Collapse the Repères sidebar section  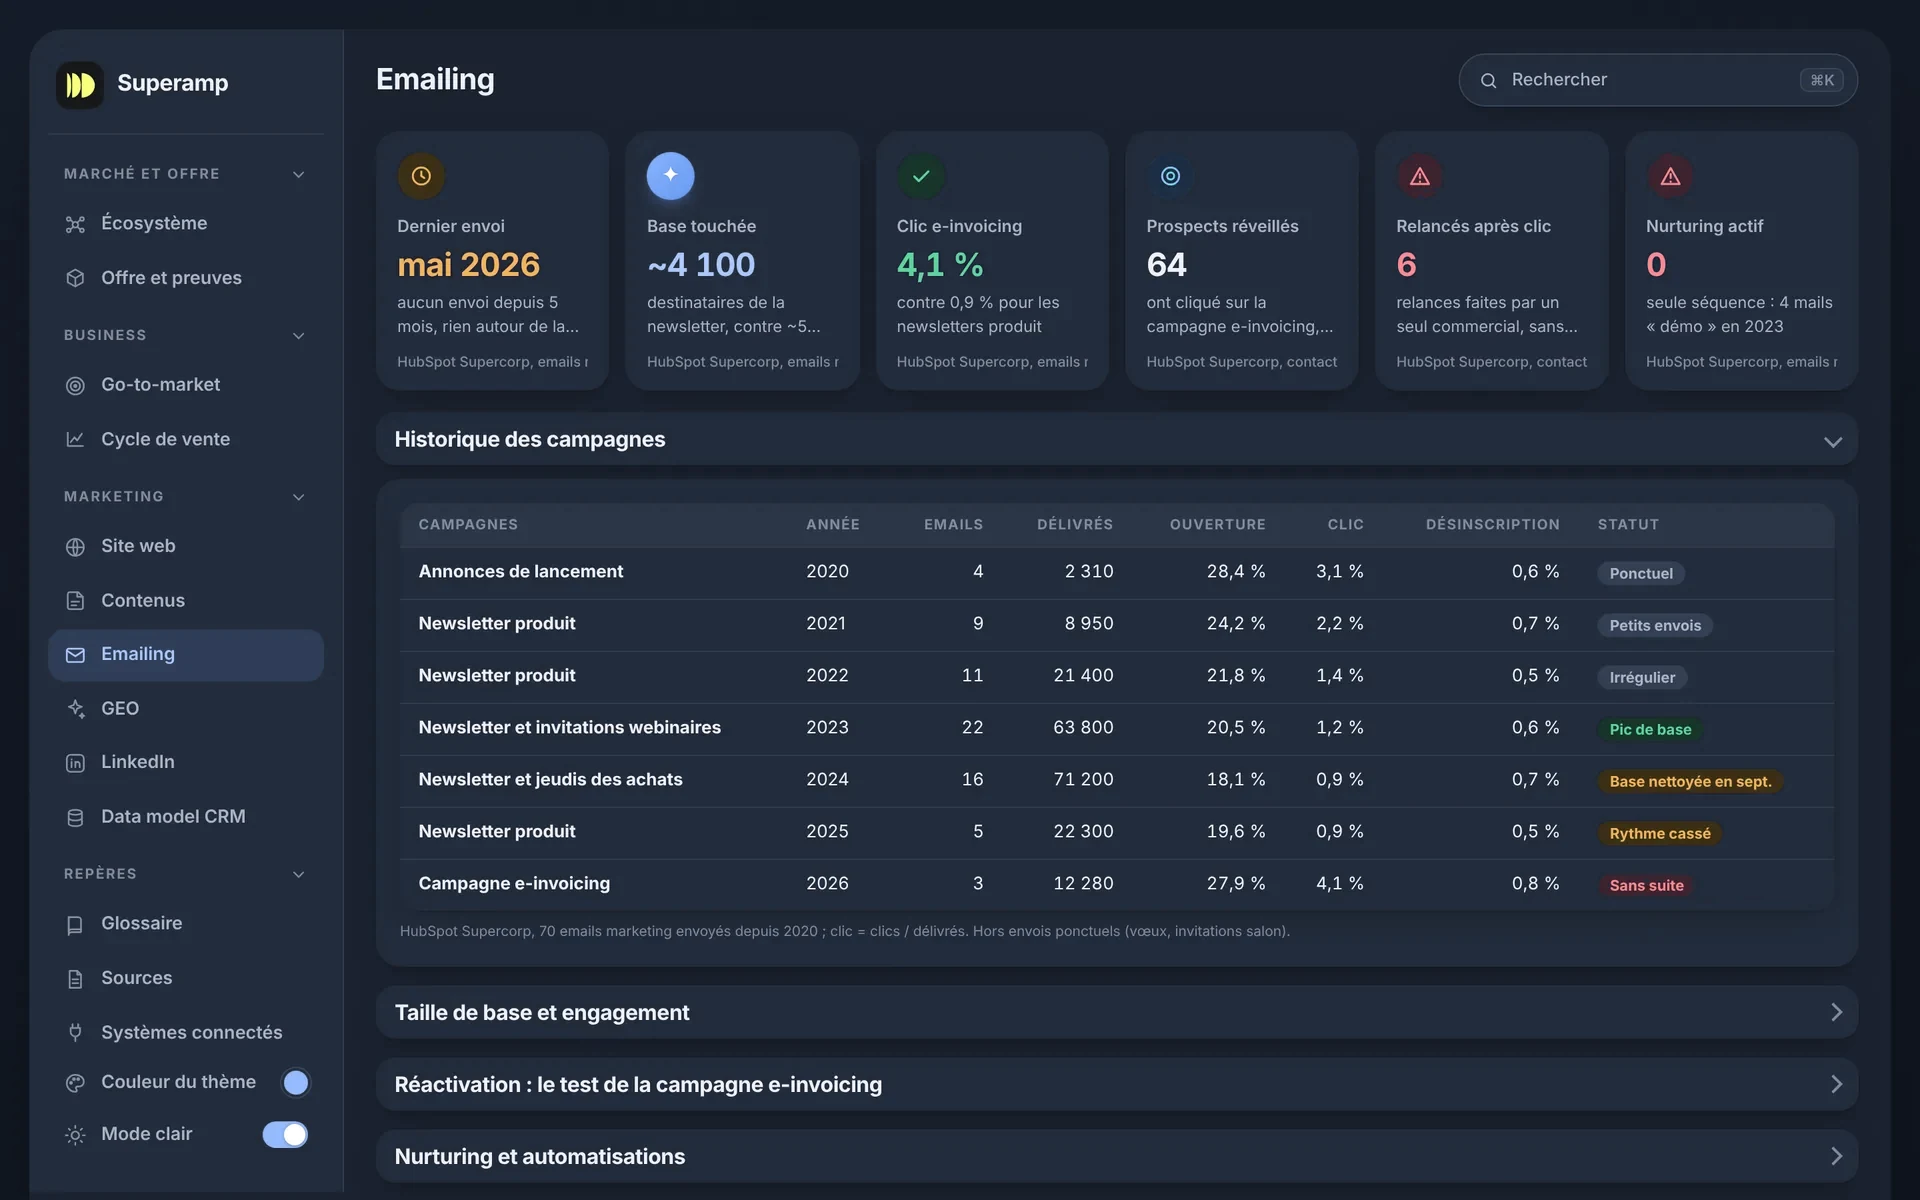[x=298, y=874]
